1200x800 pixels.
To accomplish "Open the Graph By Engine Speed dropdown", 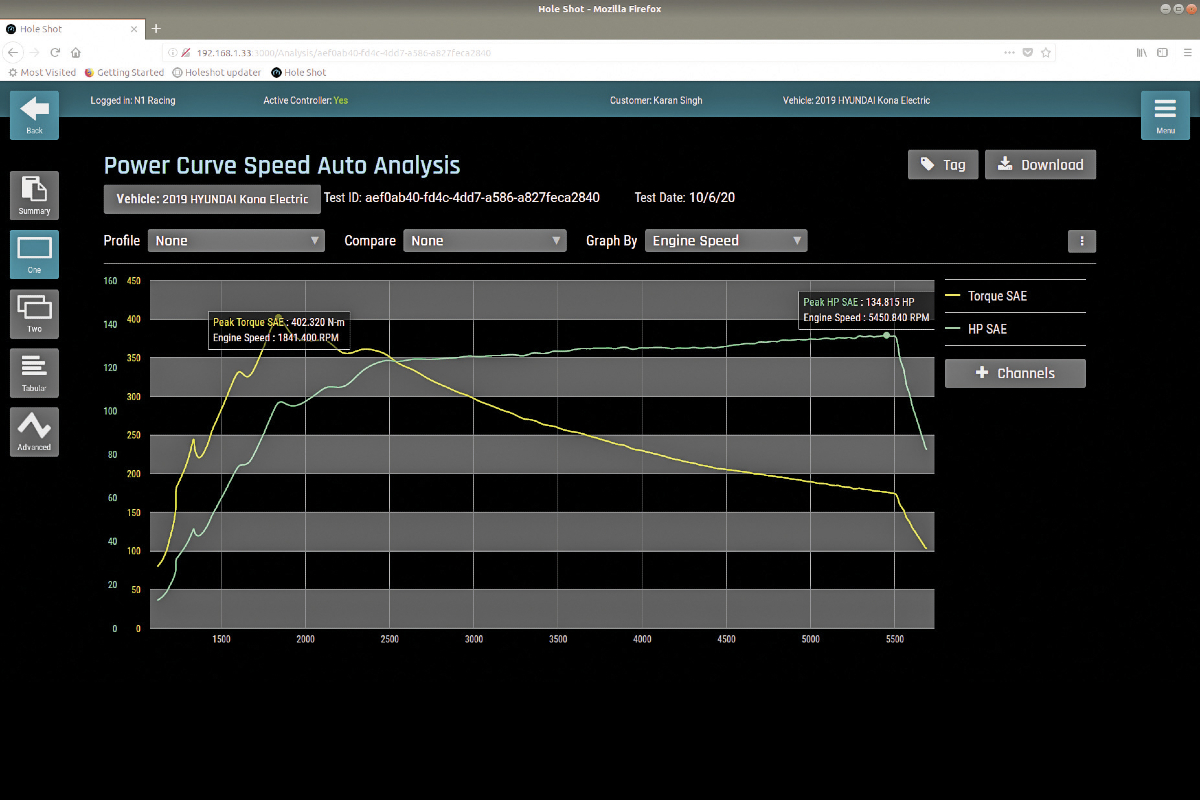I will click(x=726, y=241).
